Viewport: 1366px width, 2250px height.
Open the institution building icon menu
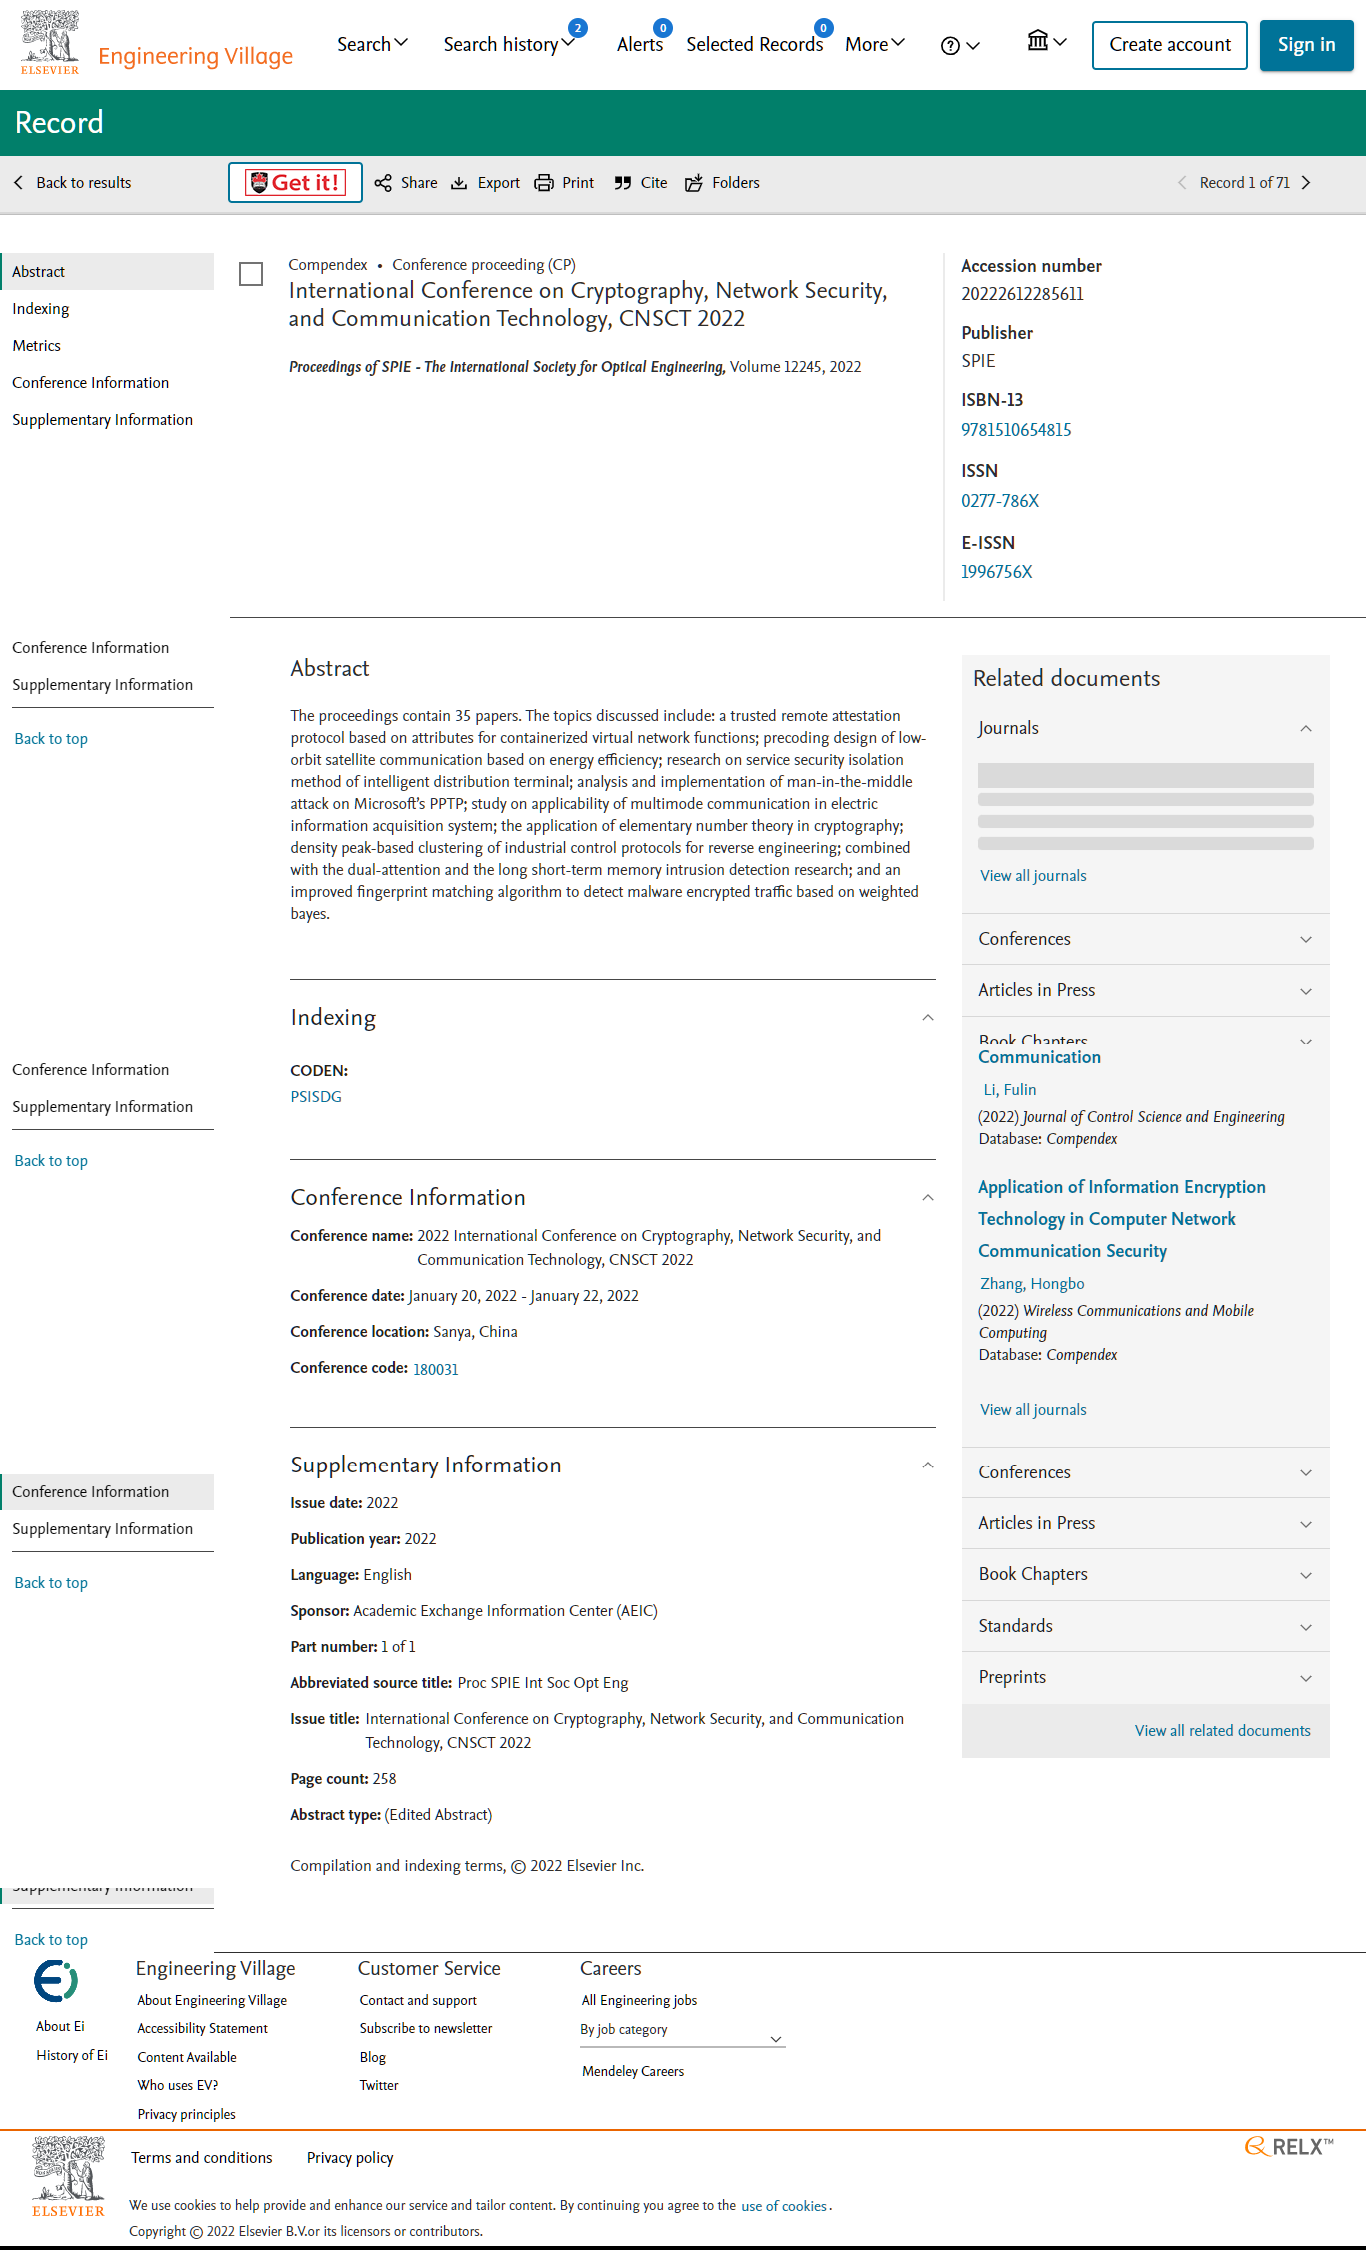coord(1047,41)
